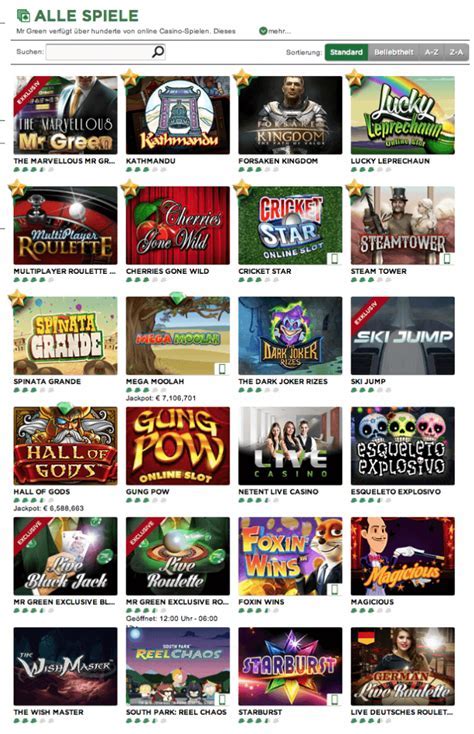The width and height of the screenshot is (474, 734).
Task: Click the green gem on Hall of Gods
Action: [64, 408]
